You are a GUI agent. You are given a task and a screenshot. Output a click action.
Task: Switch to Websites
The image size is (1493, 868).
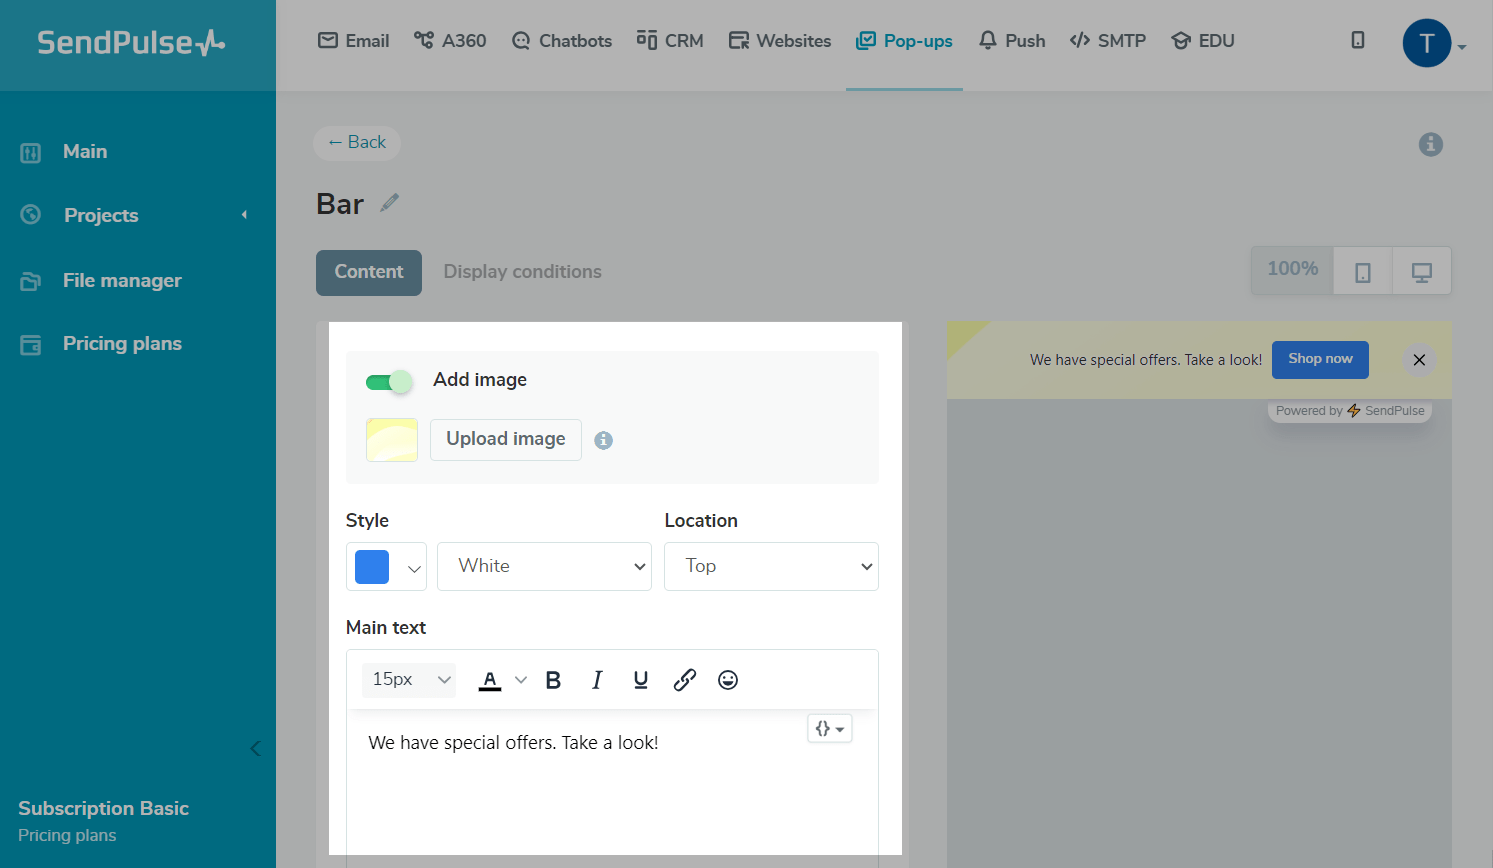coord(780,41)
